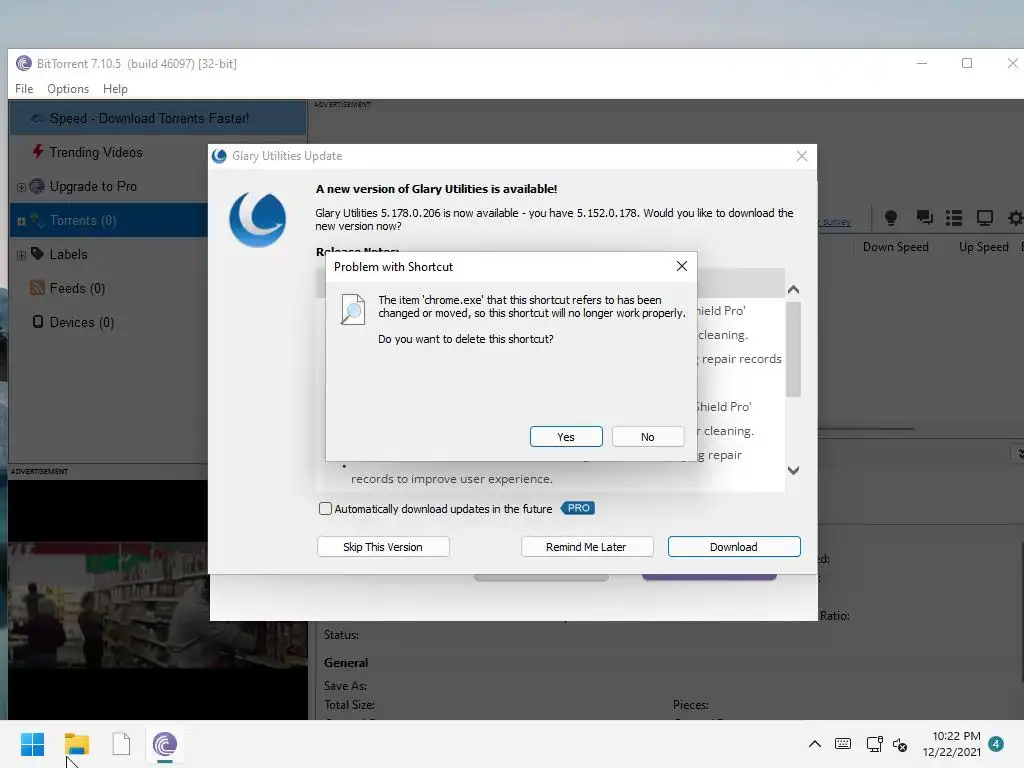This screenshot has height=768, width=1024.
Task: Click the BitTorrent taskbar icon
Action: coord(165,744)
